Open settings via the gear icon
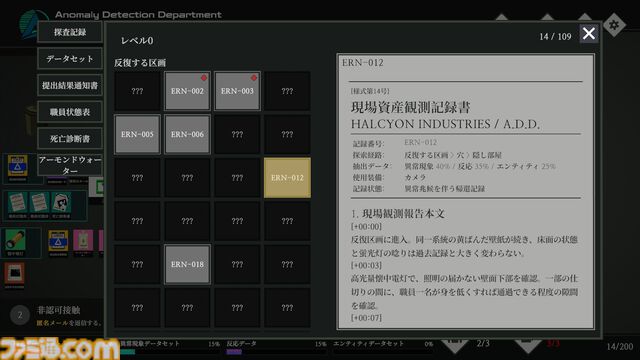Viewport: 640px width, 360px height. [614, 25]
